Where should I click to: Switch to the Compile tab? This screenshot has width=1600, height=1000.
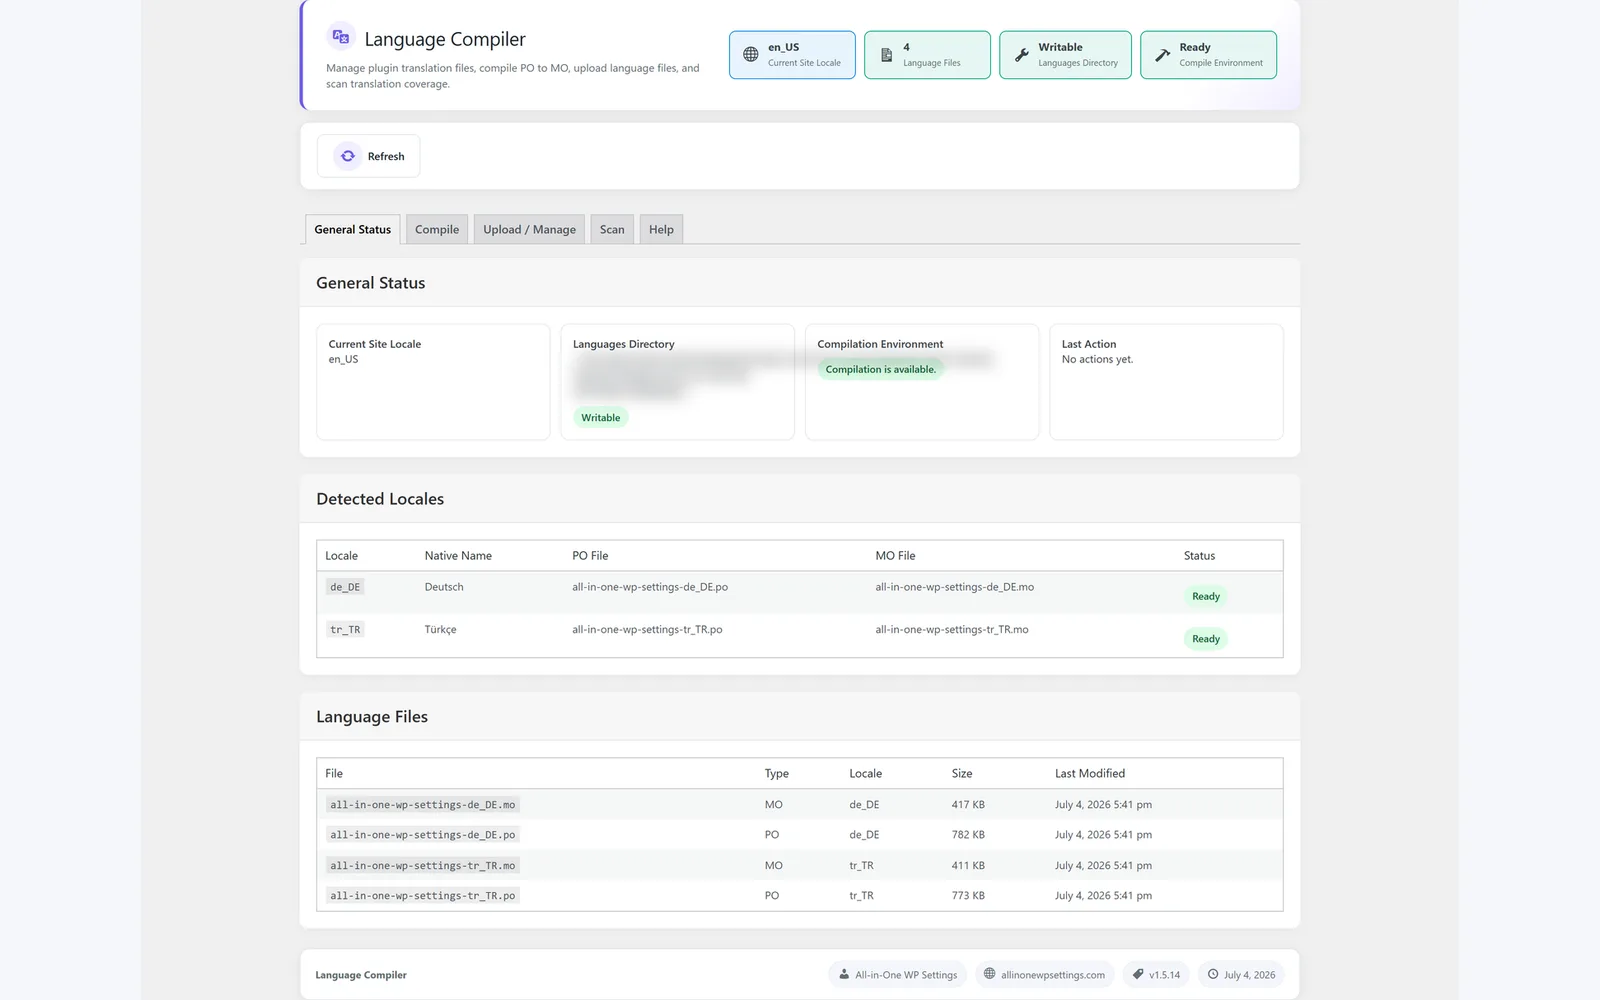click(437, 229)
